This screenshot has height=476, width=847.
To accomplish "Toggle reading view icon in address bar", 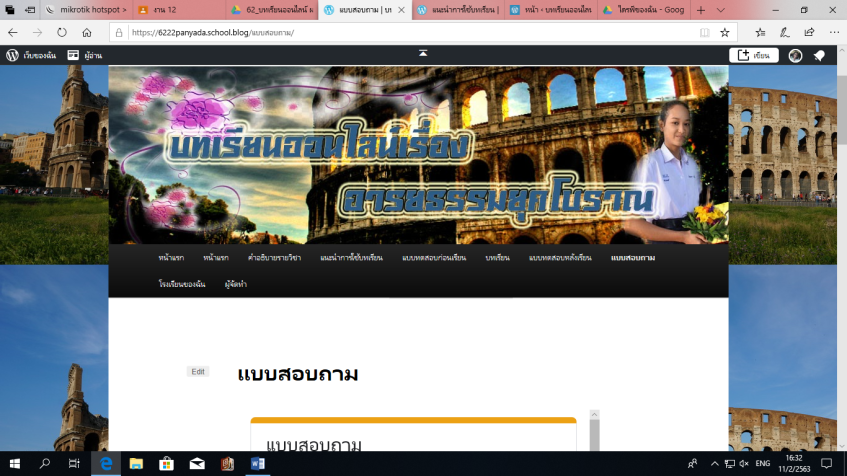I will click(705, 32).
